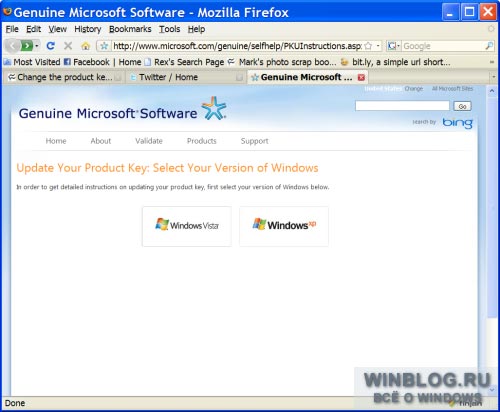Click the Change country link
Screen dimensions: 500x412
point(414,89)
